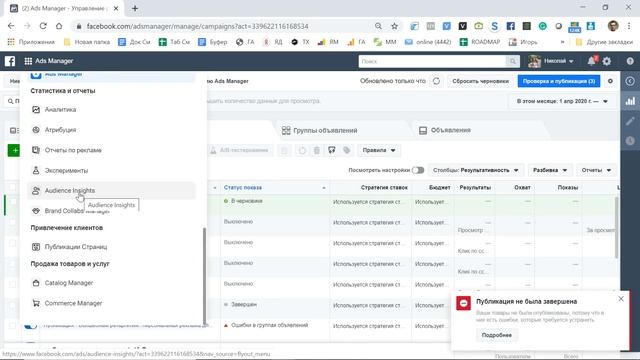Screen dimensions: 640x360
Task: Open Chrome's three-dot menu
Action: point(629,26)
